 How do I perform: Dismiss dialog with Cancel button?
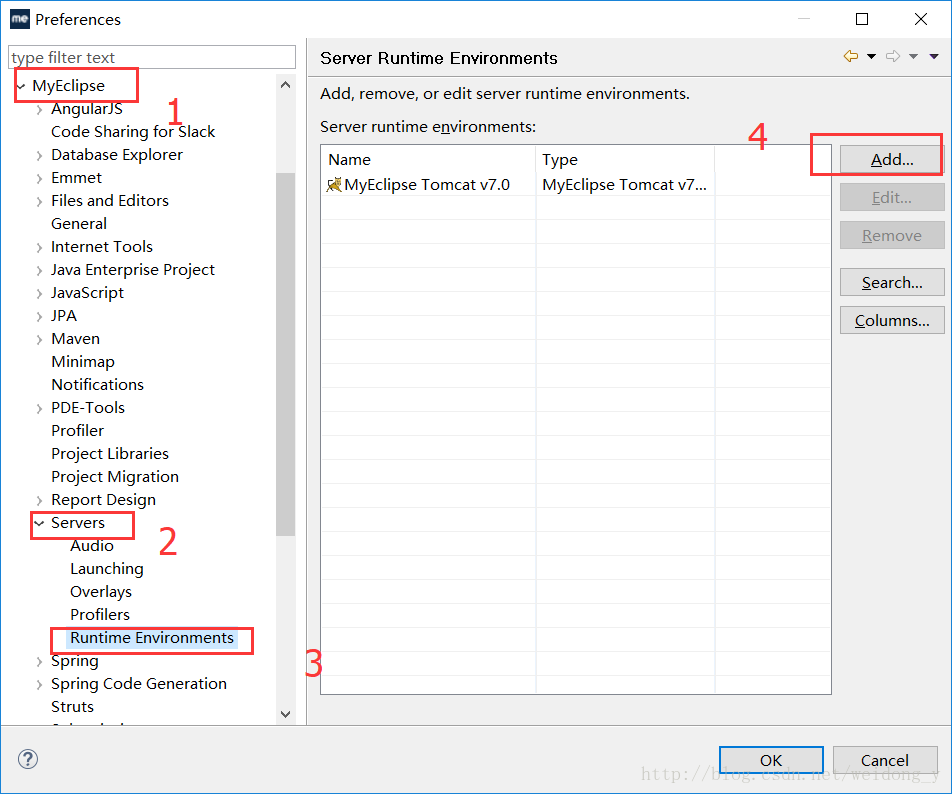pyautogui.click(x=885, y=760)
